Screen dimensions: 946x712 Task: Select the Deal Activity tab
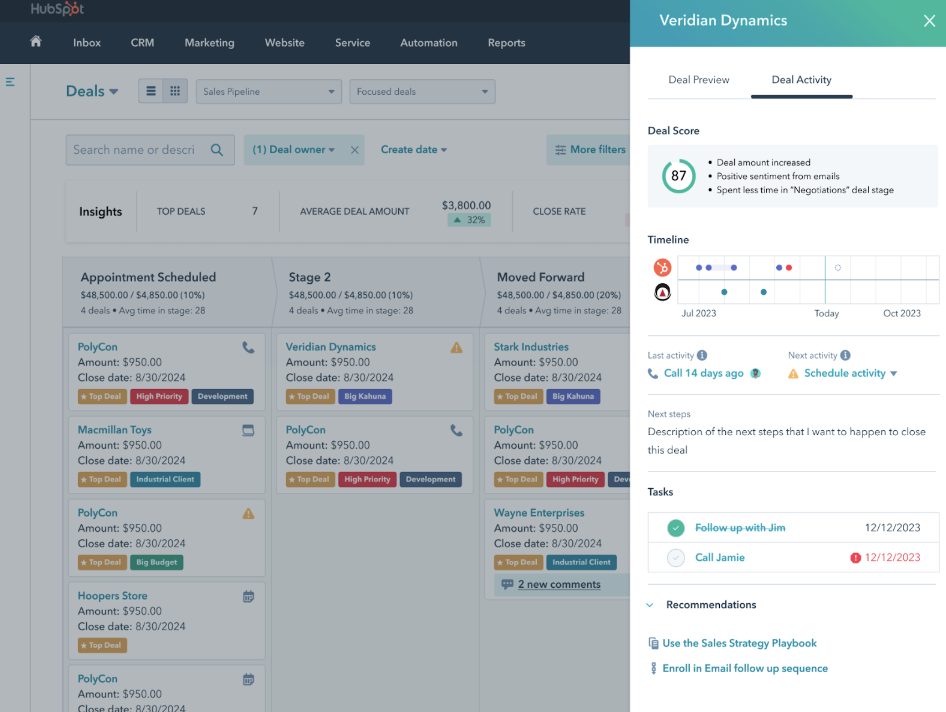coord(802,80)
